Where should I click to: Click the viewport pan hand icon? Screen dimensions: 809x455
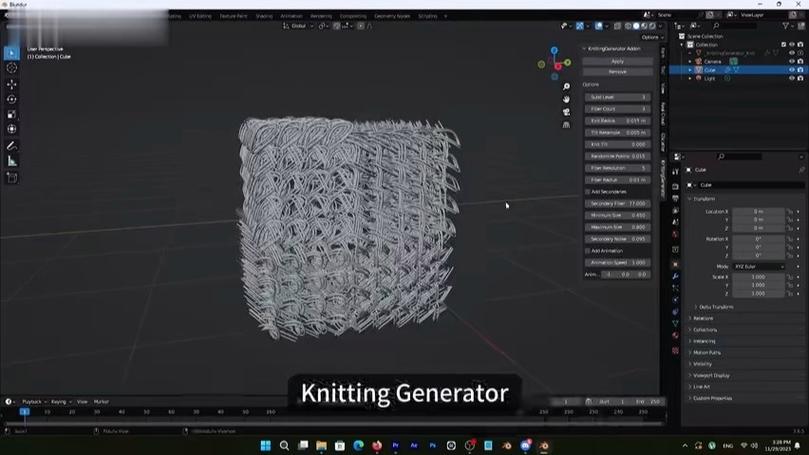[x=566, y=99]
